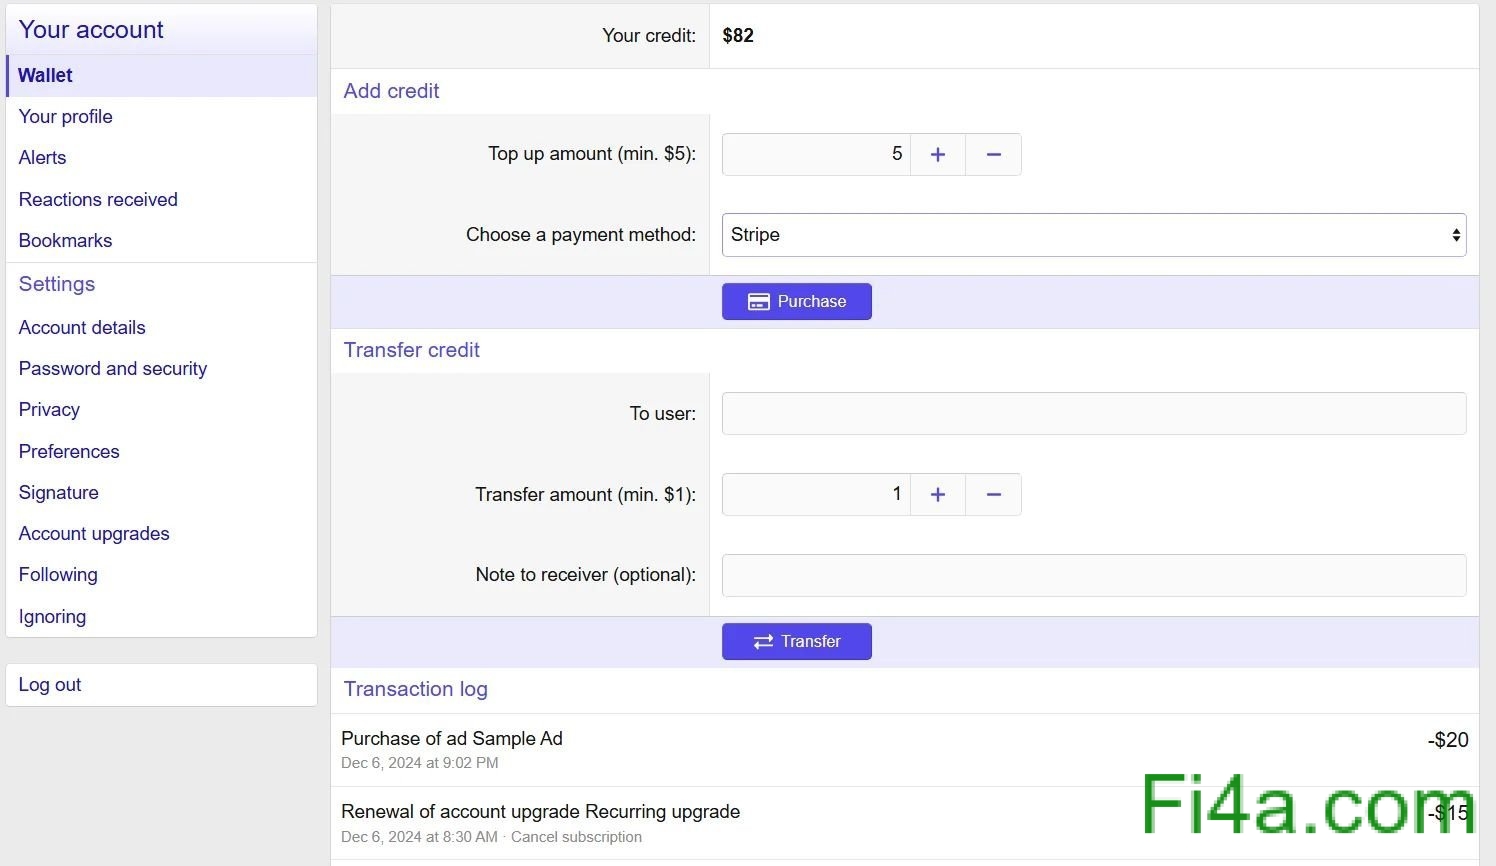Click the transfer amount number field
Screen dimensions: 1496x866
pos(816,495)
